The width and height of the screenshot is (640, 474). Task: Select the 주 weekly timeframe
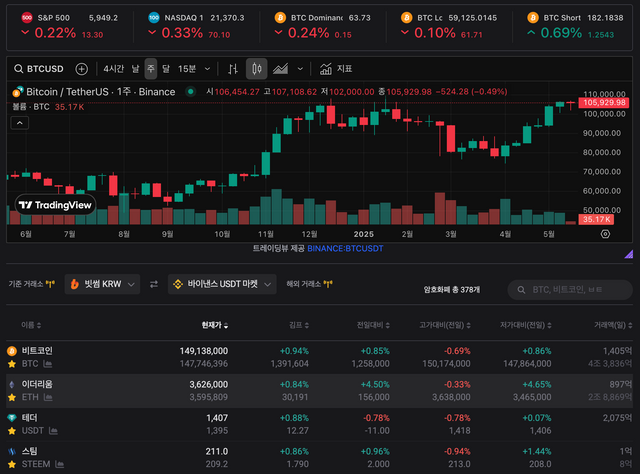151,69
